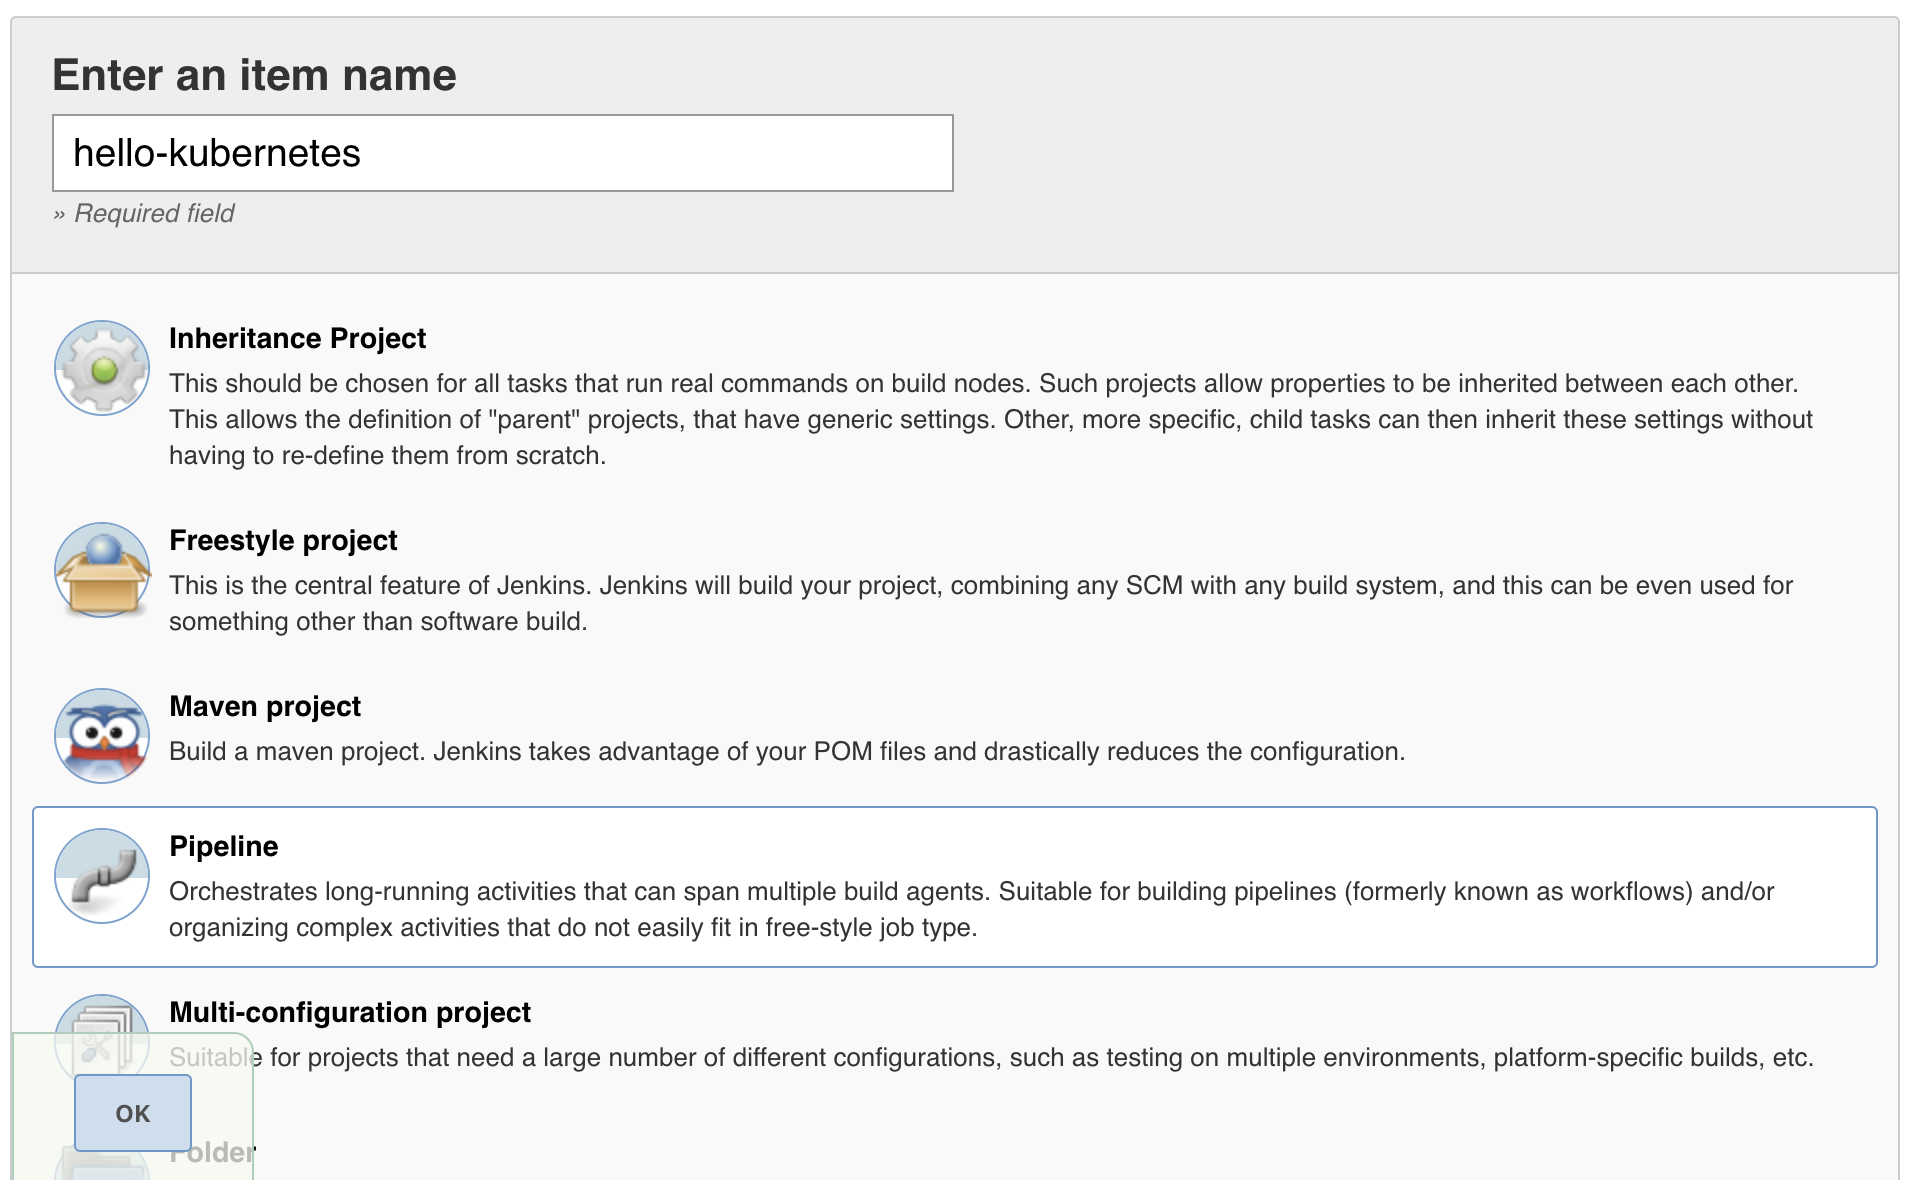
Task: Click the Enter an item name heading
Action: click(254, 75)
